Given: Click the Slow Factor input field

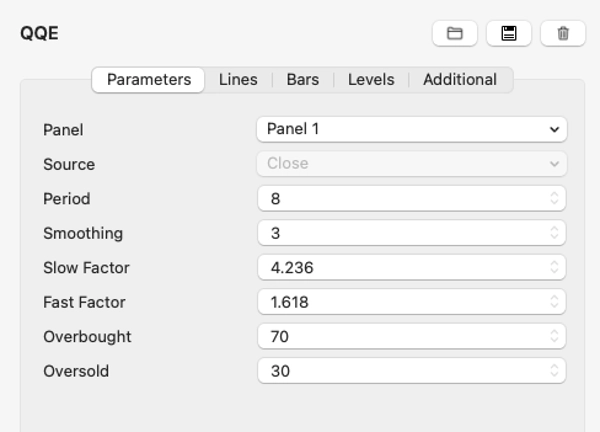Looking at the screenshot, I should pos(400,268).
